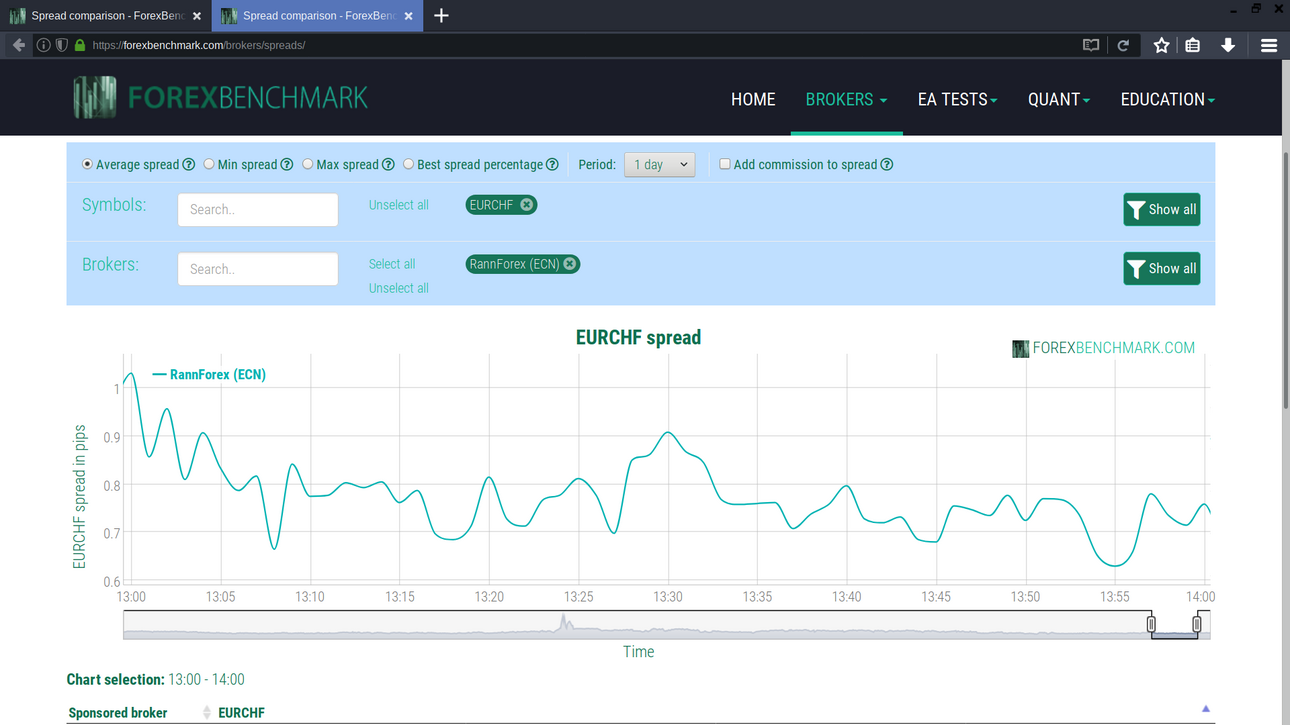Open the Period 1 day dropdown
Image resolution: width=1290 pixels, height=725 pixels.
coord(659,165)
